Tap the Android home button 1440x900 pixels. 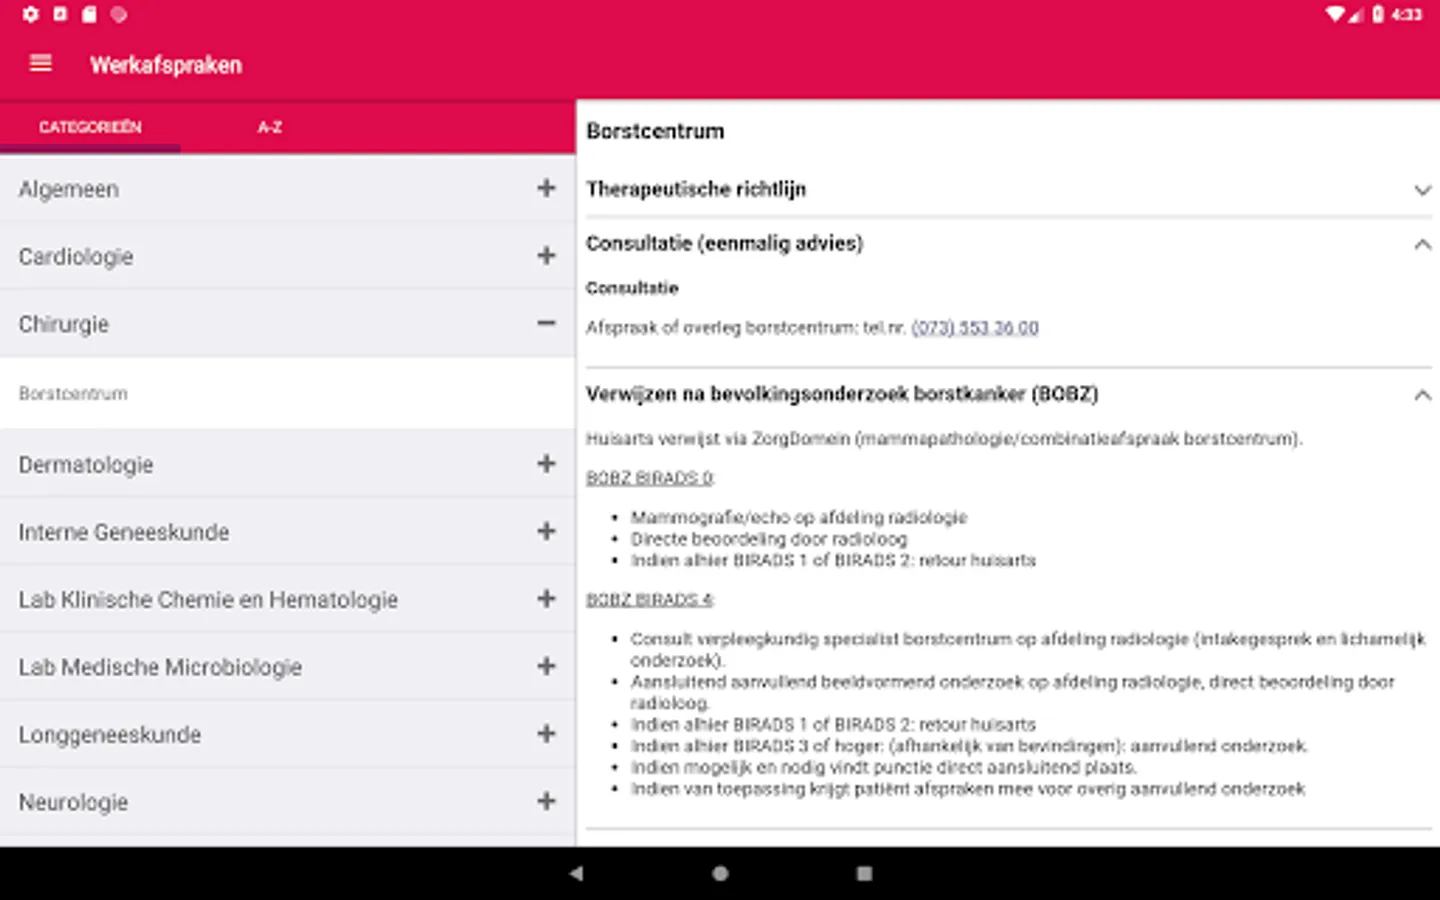[720, 873]
